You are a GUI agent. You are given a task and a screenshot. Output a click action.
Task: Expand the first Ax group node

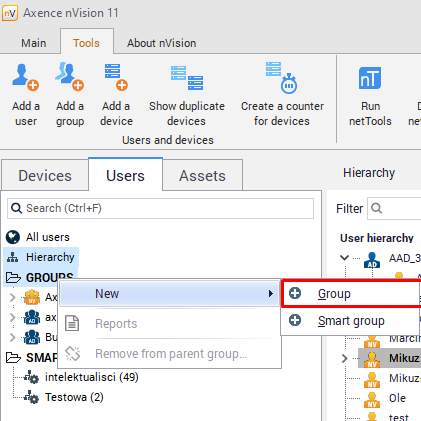coord(12,297)
